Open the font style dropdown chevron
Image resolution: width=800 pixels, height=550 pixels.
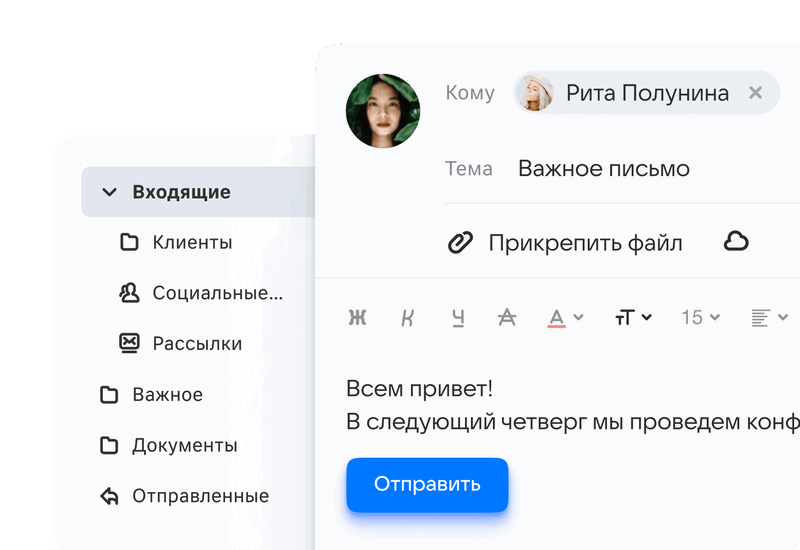(646, 317)
